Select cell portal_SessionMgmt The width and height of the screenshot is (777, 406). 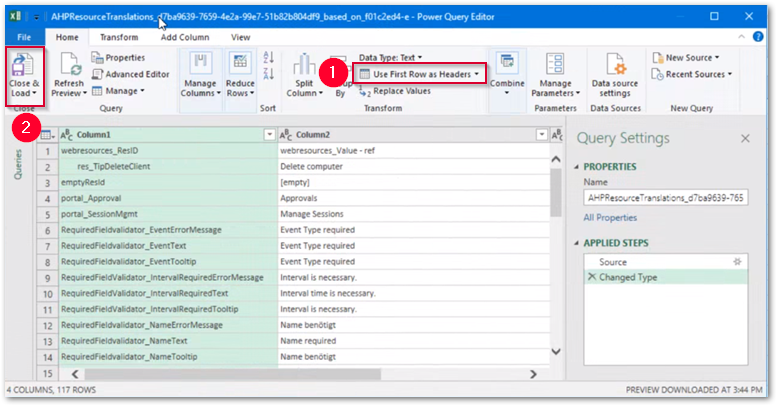168,214
